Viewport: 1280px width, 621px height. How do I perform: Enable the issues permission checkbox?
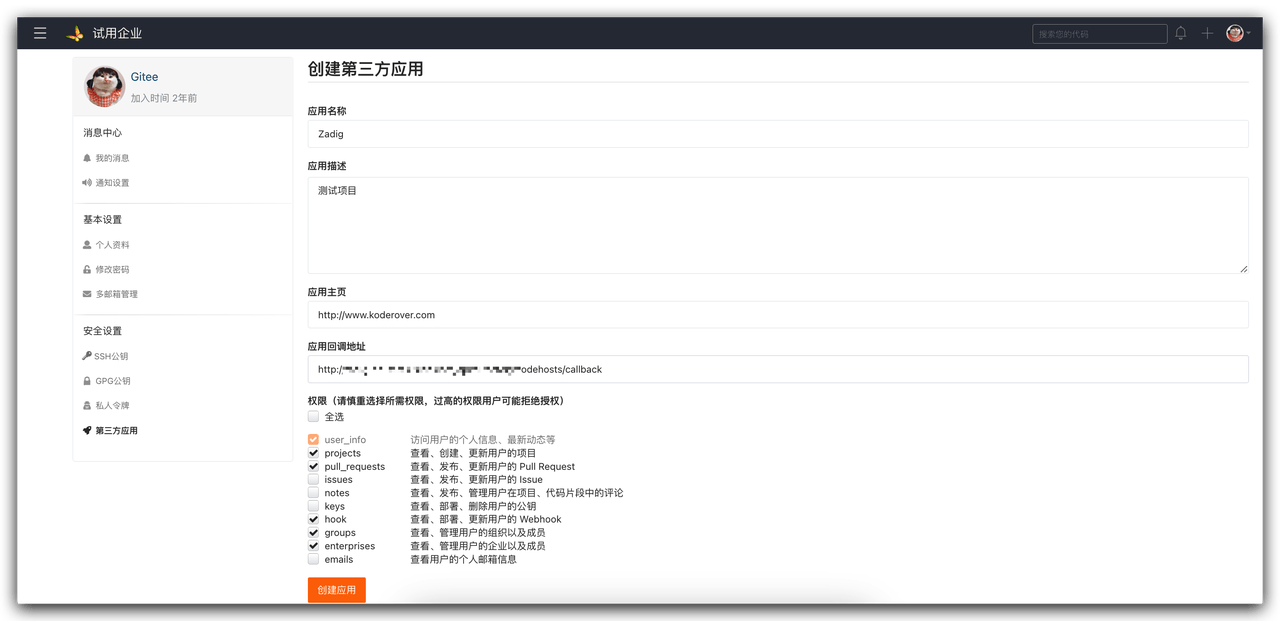314,480
